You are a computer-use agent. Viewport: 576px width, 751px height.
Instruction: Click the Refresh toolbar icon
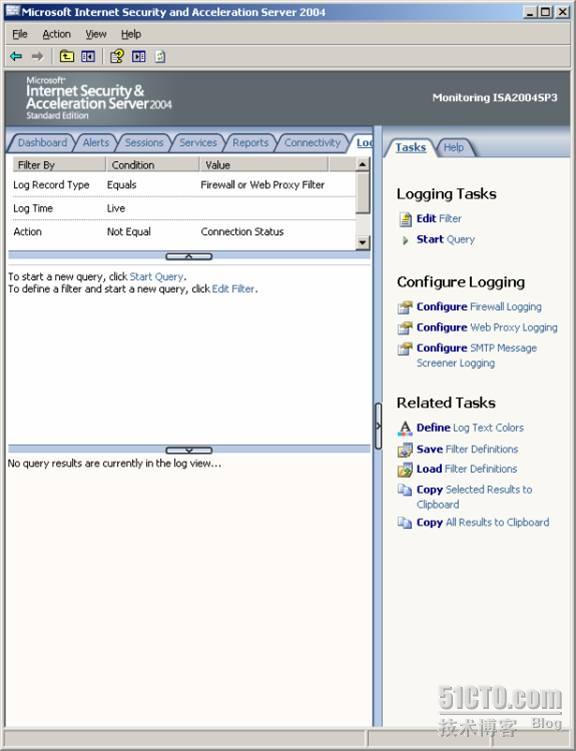coord(160,57)
